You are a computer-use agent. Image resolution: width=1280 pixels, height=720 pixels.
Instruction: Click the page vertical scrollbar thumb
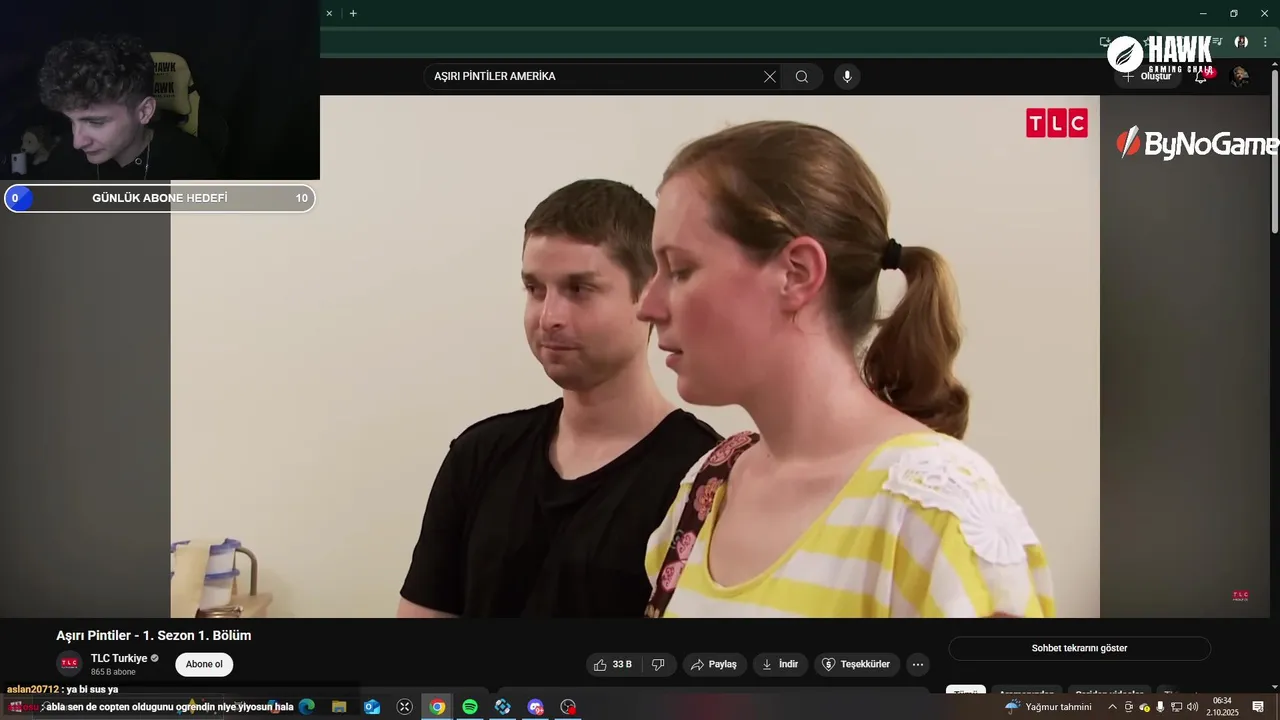click(1274, 150)
